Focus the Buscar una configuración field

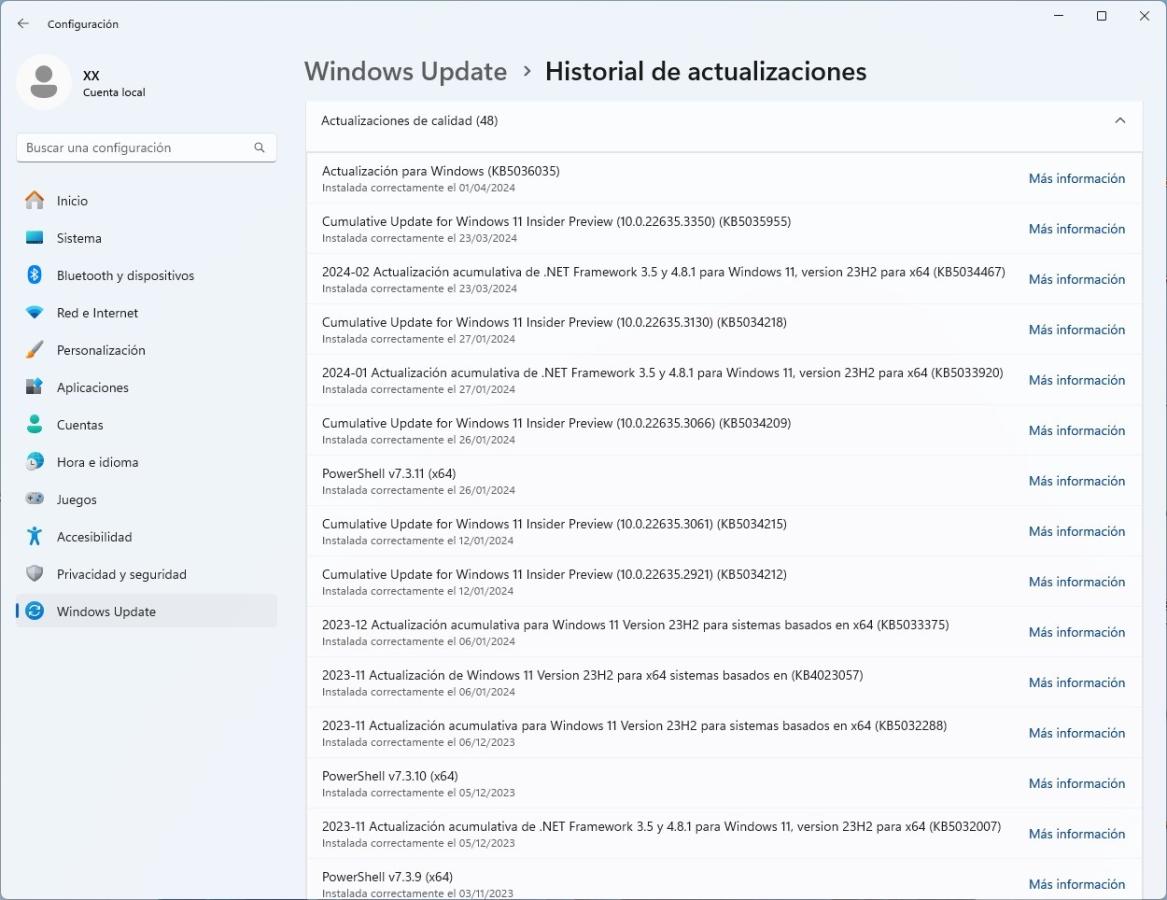[x=135, y=147]
